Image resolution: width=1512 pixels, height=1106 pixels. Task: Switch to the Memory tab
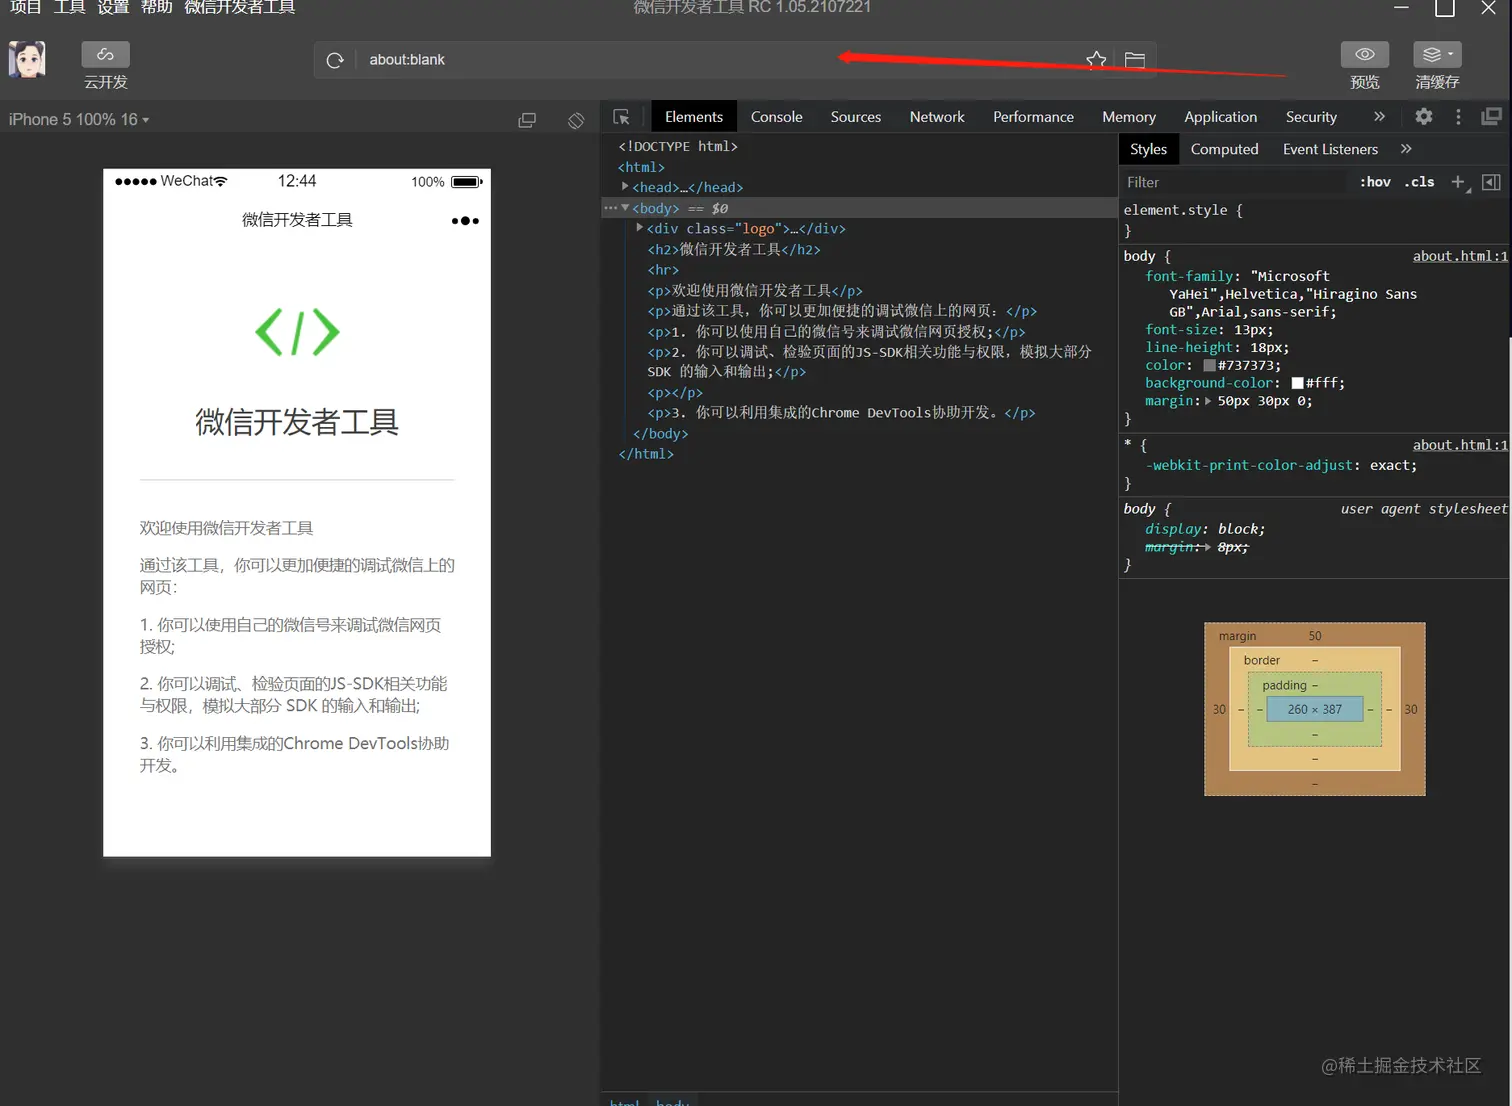(x=1129, y=117)
